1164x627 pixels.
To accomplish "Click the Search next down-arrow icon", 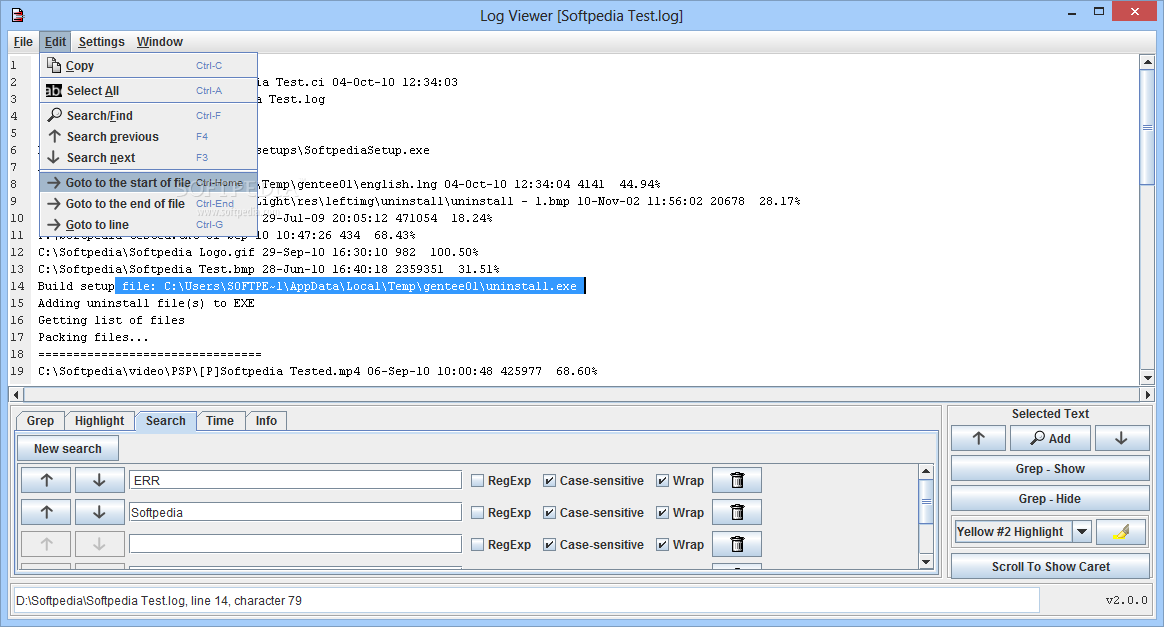I will point(53,157).
